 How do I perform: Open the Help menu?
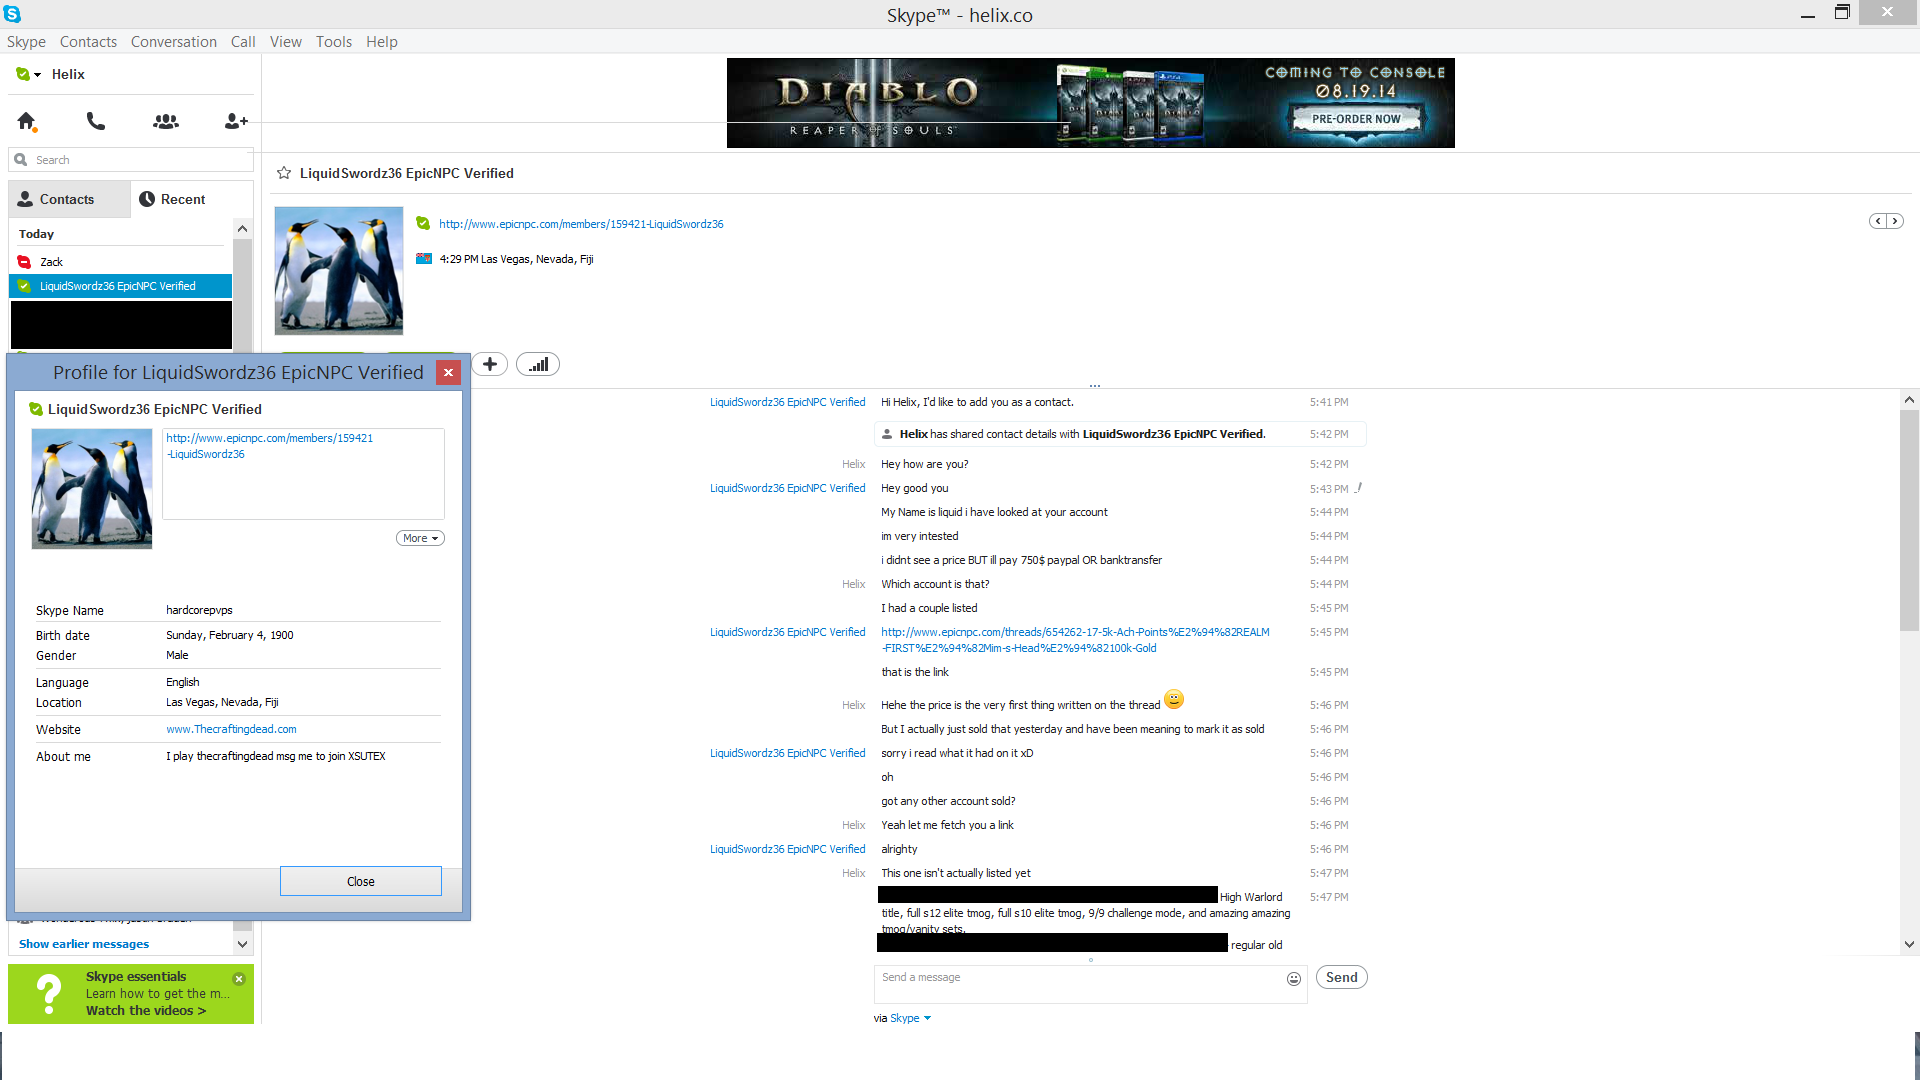pyautogui.click(x=381, y=41)
